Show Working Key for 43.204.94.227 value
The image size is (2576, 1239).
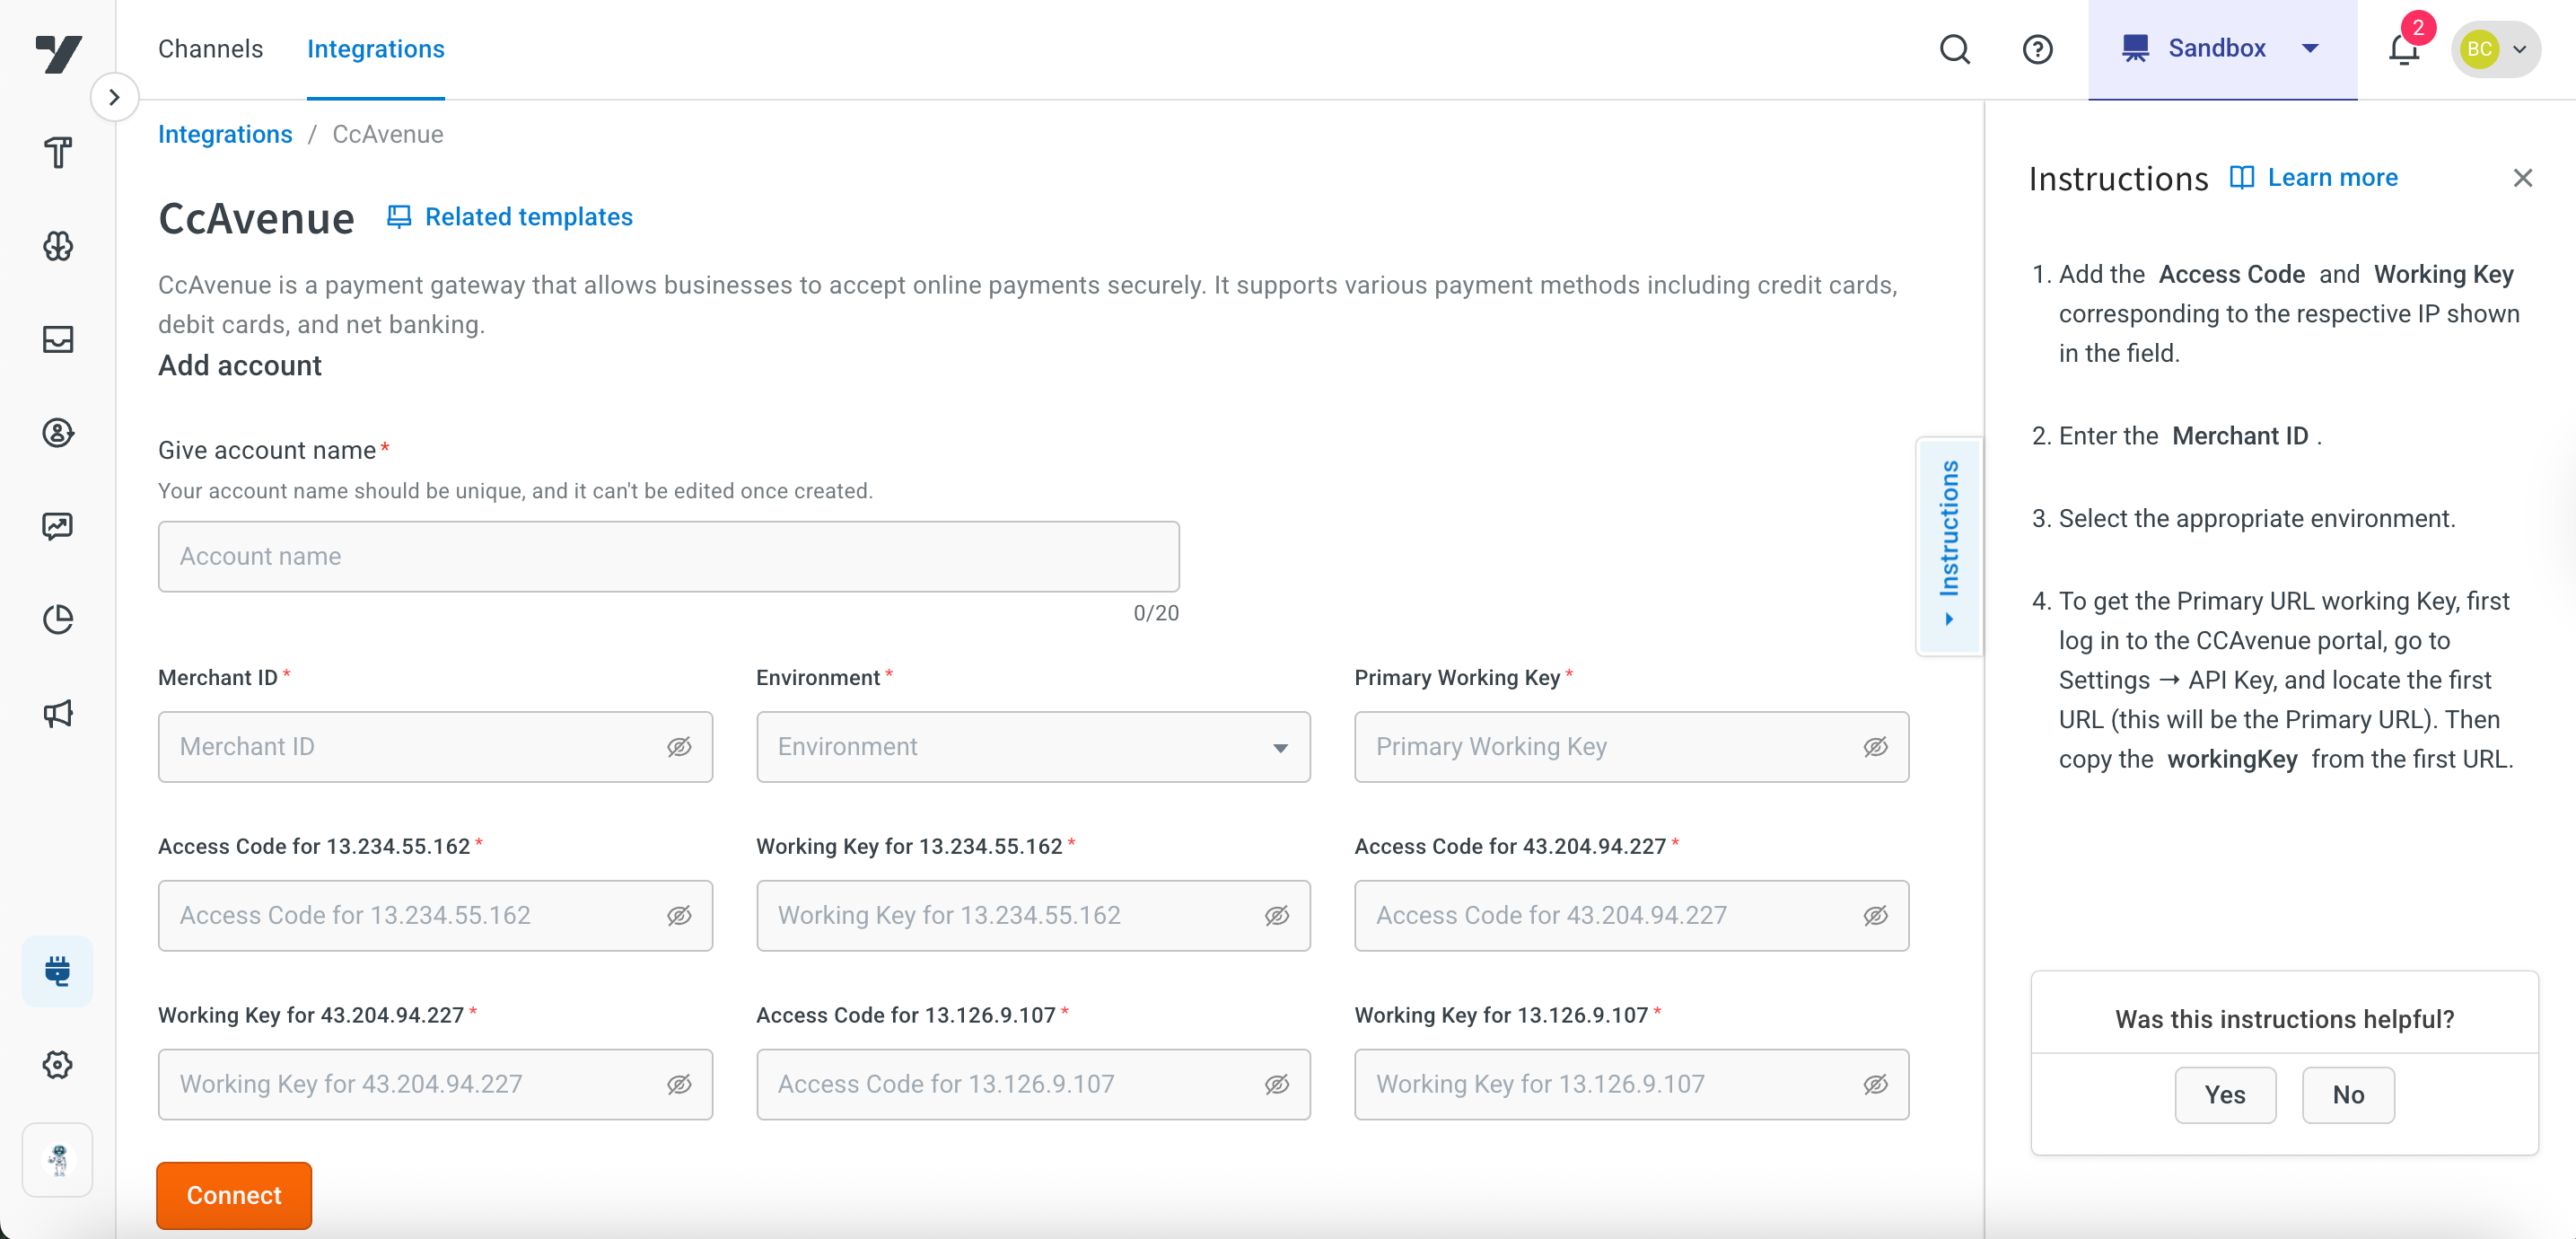point(679,1084)
